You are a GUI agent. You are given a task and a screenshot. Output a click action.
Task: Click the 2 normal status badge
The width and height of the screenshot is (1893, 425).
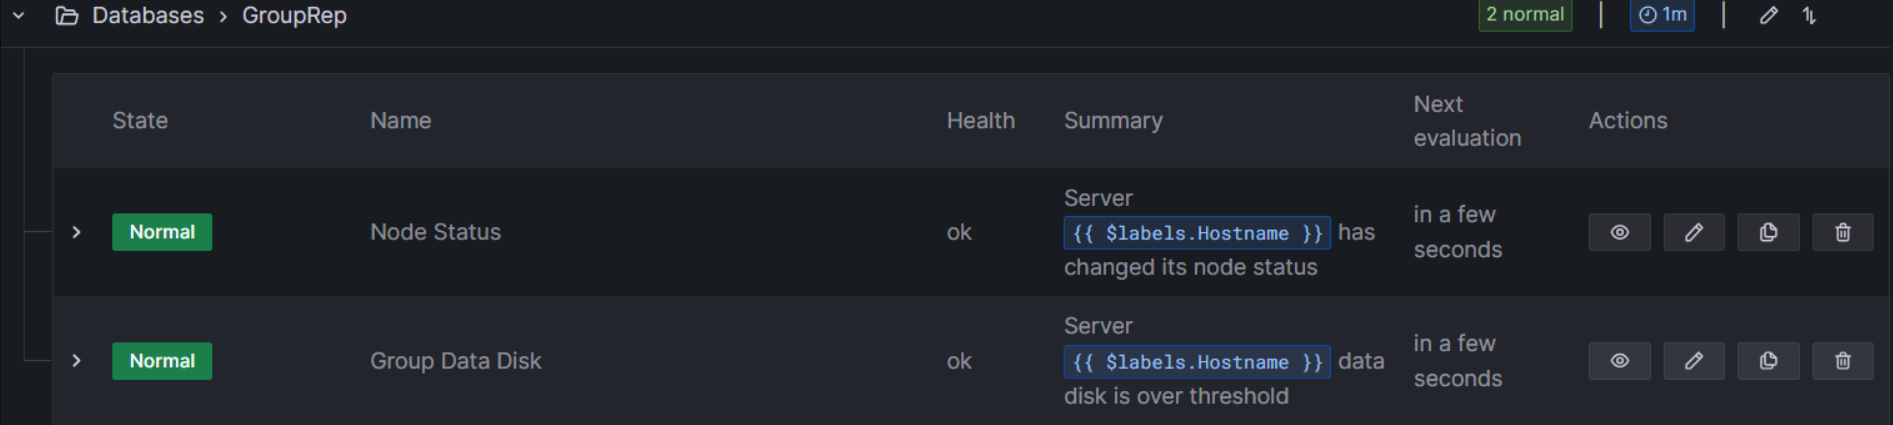point(1525,15)
